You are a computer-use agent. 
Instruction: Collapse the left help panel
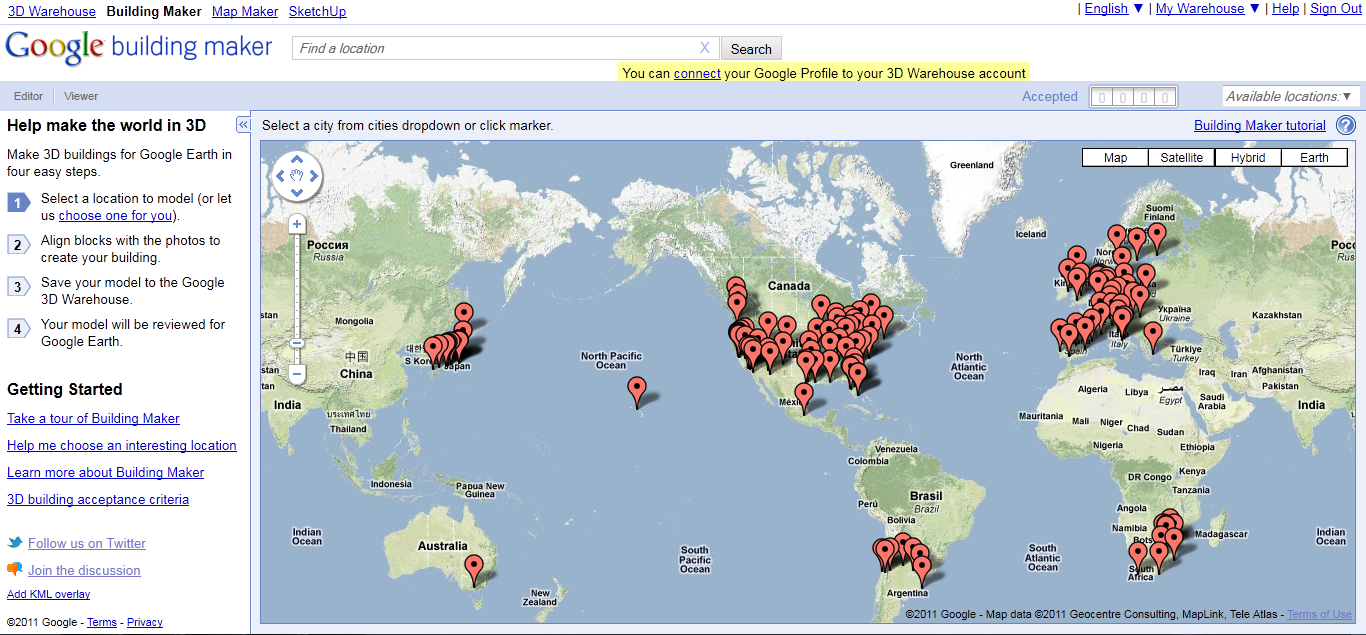click(243, 124)
